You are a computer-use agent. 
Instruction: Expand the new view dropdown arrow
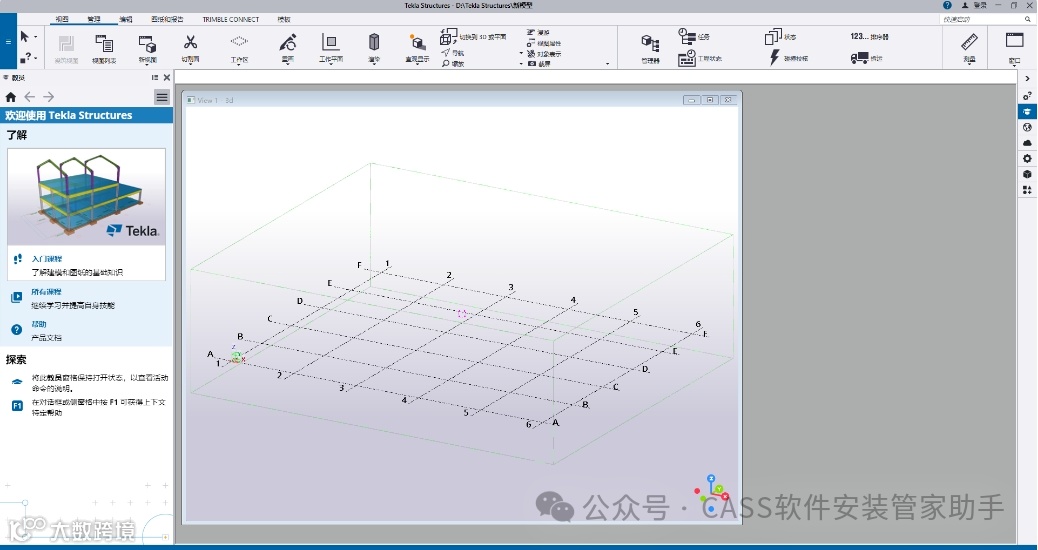147,64
